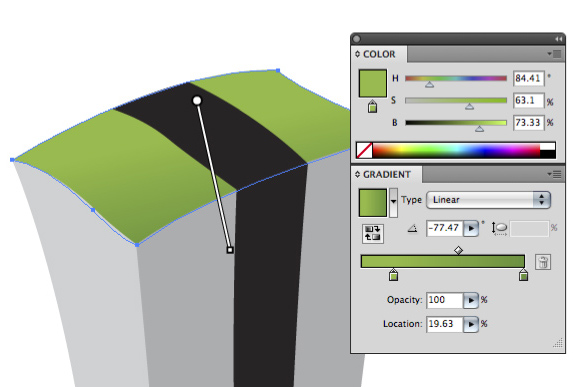
Task: Open the gradient Type dropdown showing Linear
Action: coord(488,200)
